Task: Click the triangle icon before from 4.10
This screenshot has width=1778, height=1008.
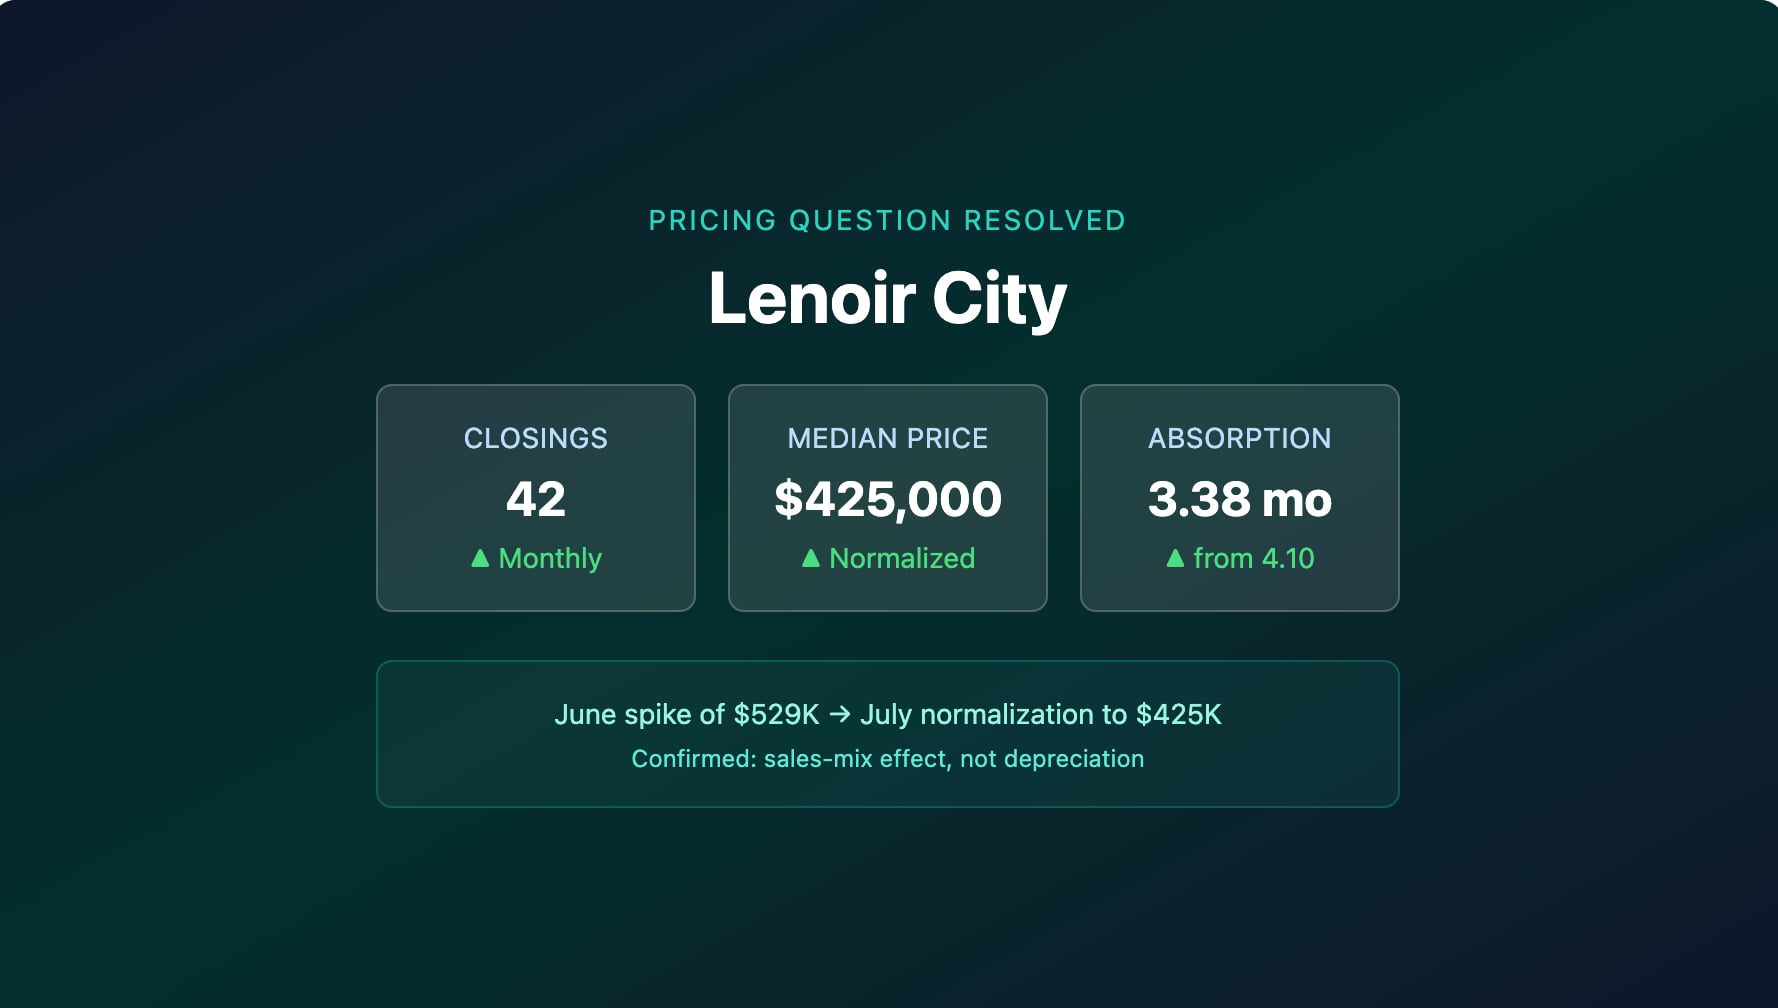Action: (1176, 558)
